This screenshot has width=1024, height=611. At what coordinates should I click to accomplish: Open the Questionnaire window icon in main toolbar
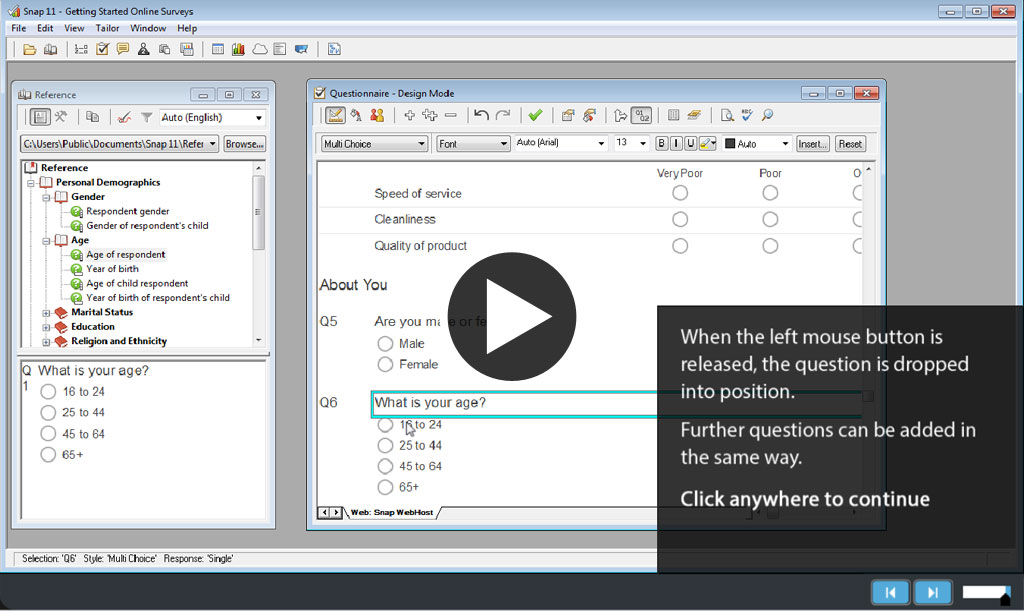(x=103, y=50)
